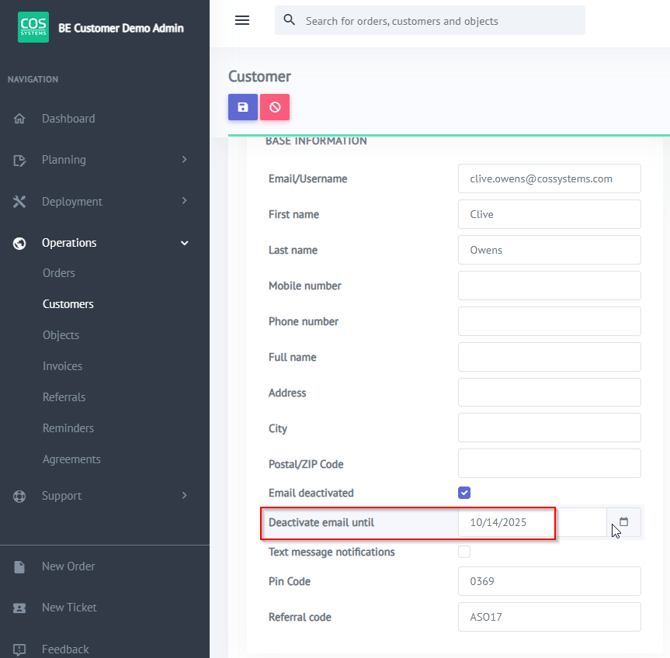The width and height of the screenshot is (670, 658).
Task: Click the red cancel icon button
Action: click(275, 107)
